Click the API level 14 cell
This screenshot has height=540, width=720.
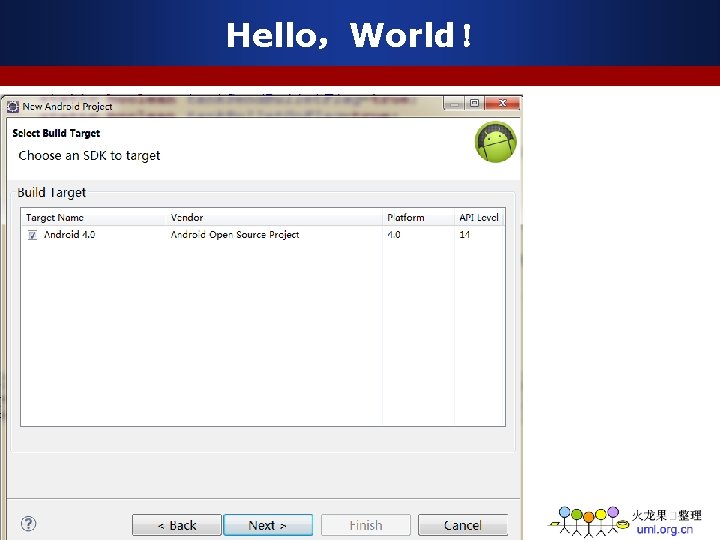coord(464,235)
